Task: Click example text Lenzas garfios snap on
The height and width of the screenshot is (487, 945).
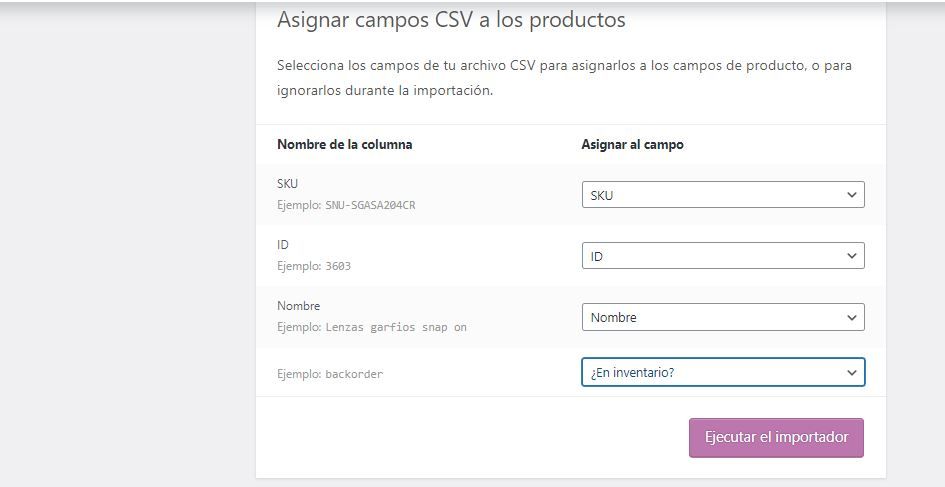Action: coord(396,327)
